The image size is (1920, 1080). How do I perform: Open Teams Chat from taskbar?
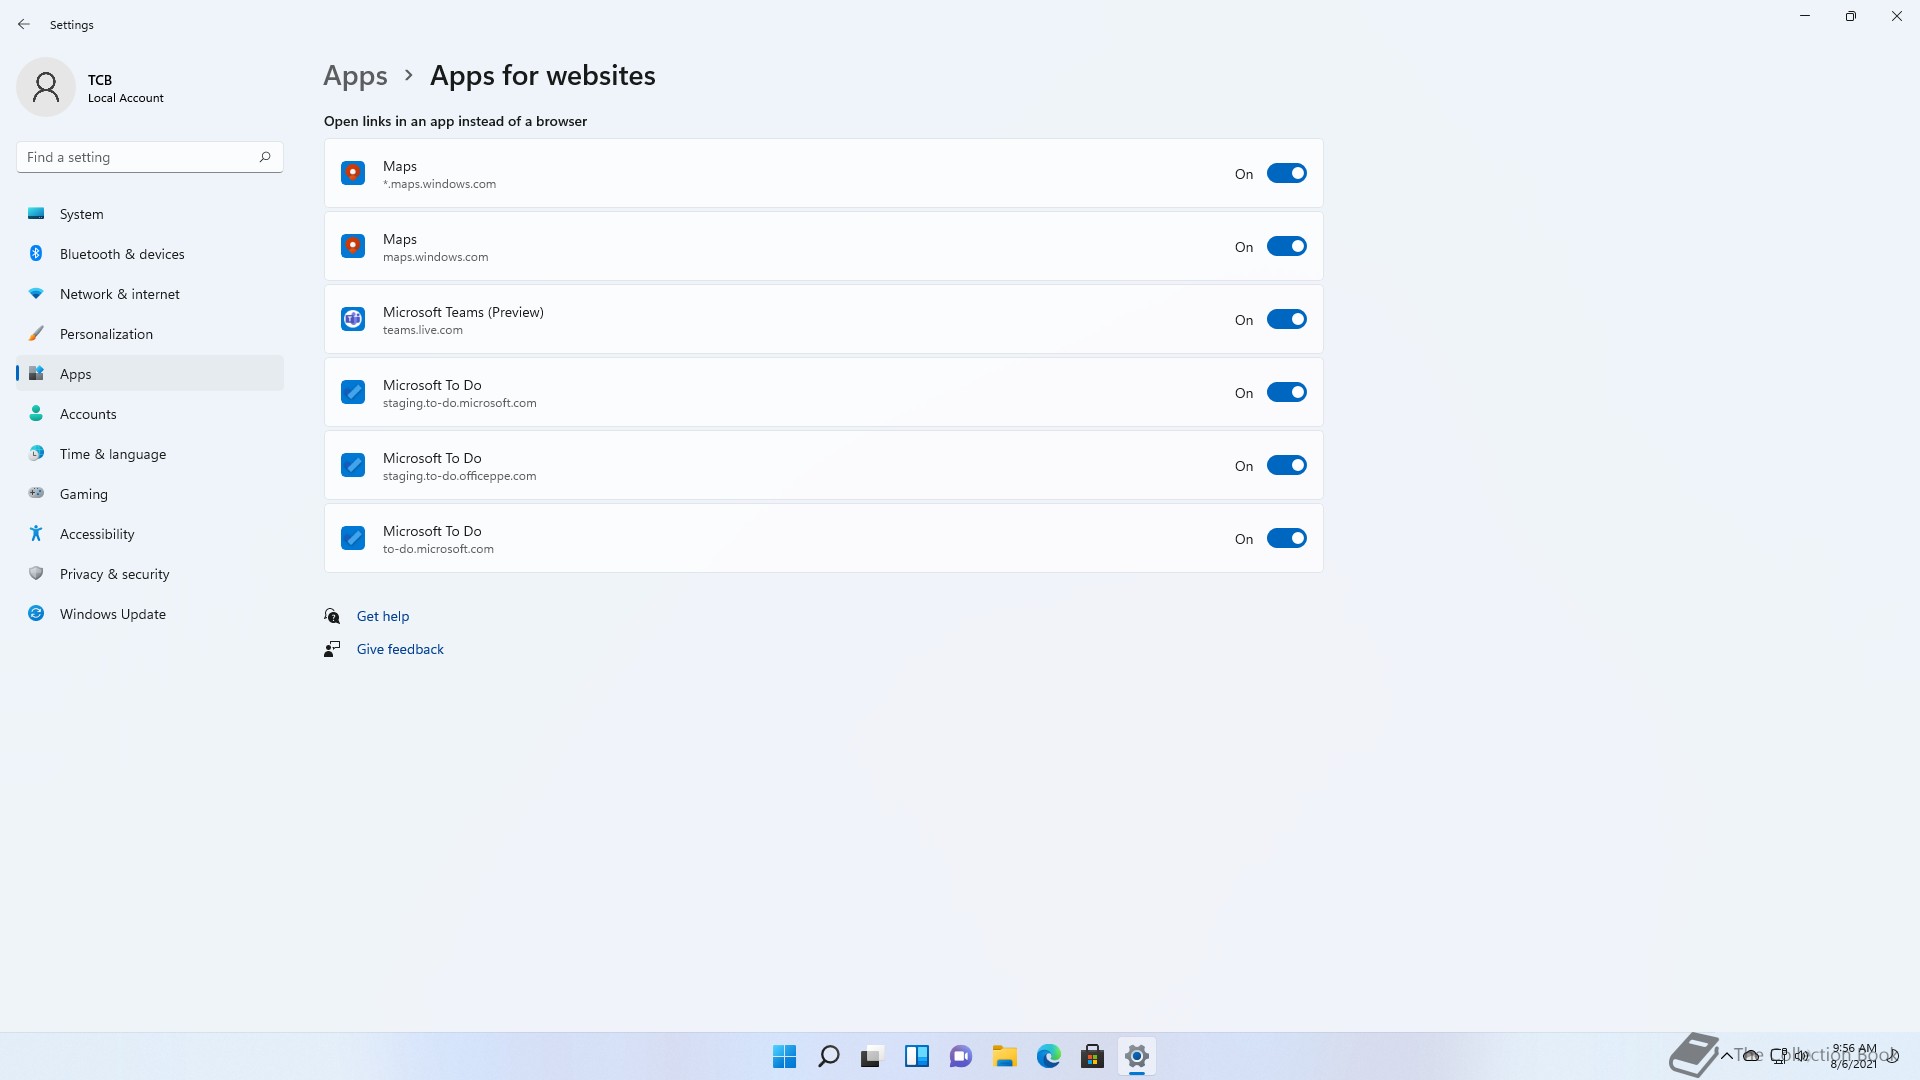961,1056
